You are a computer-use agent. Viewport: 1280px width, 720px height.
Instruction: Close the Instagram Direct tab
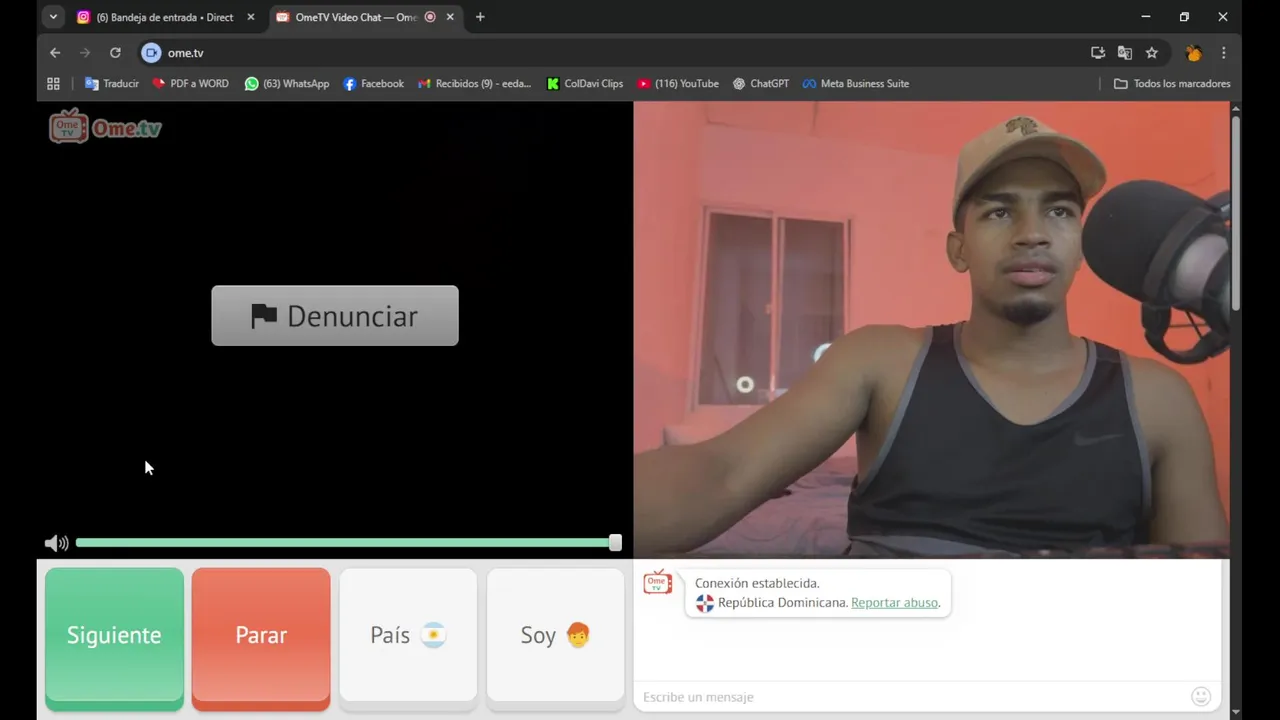251,17
